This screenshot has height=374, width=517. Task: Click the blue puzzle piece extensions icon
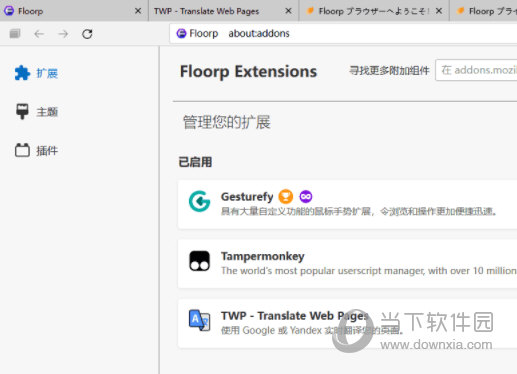[x=22, y=73]
